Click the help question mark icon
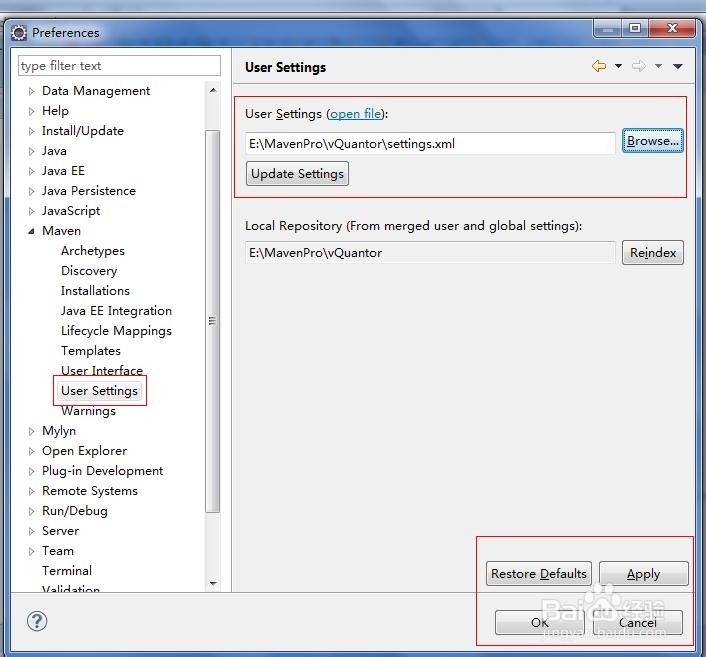Screen dimensions: 706x657 click(37, 621)
